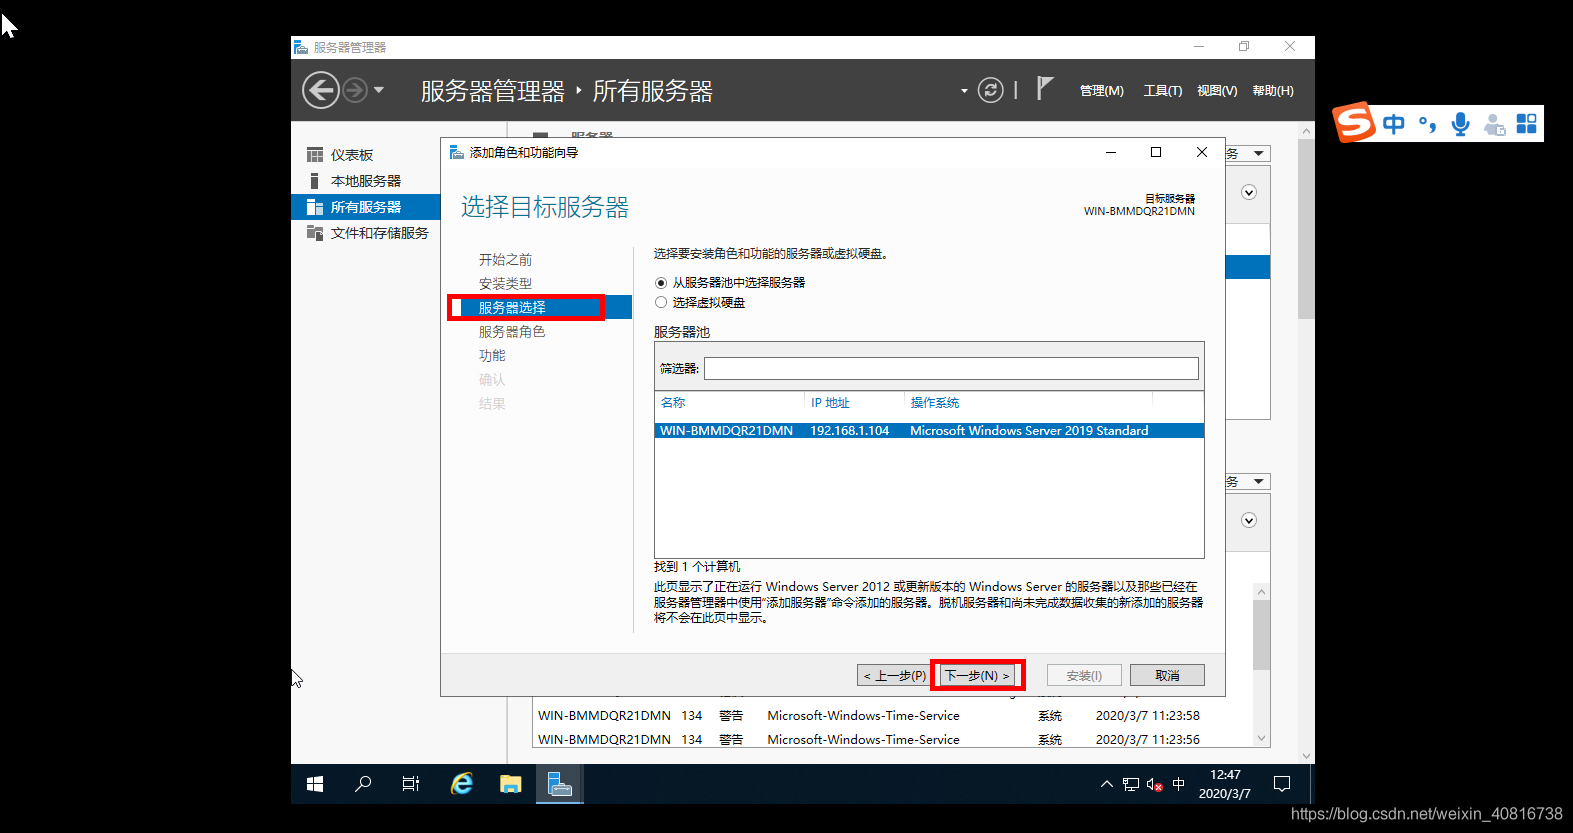Click the 上一步(P) button
Image resolution: width=1573 pixels, height=833 pixels.
coord(895,676)
